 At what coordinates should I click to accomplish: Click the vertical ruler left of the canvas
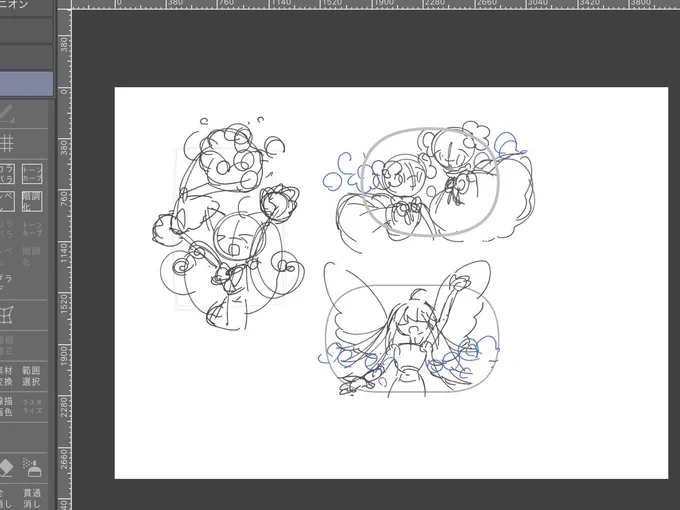[x=64, y=260]
